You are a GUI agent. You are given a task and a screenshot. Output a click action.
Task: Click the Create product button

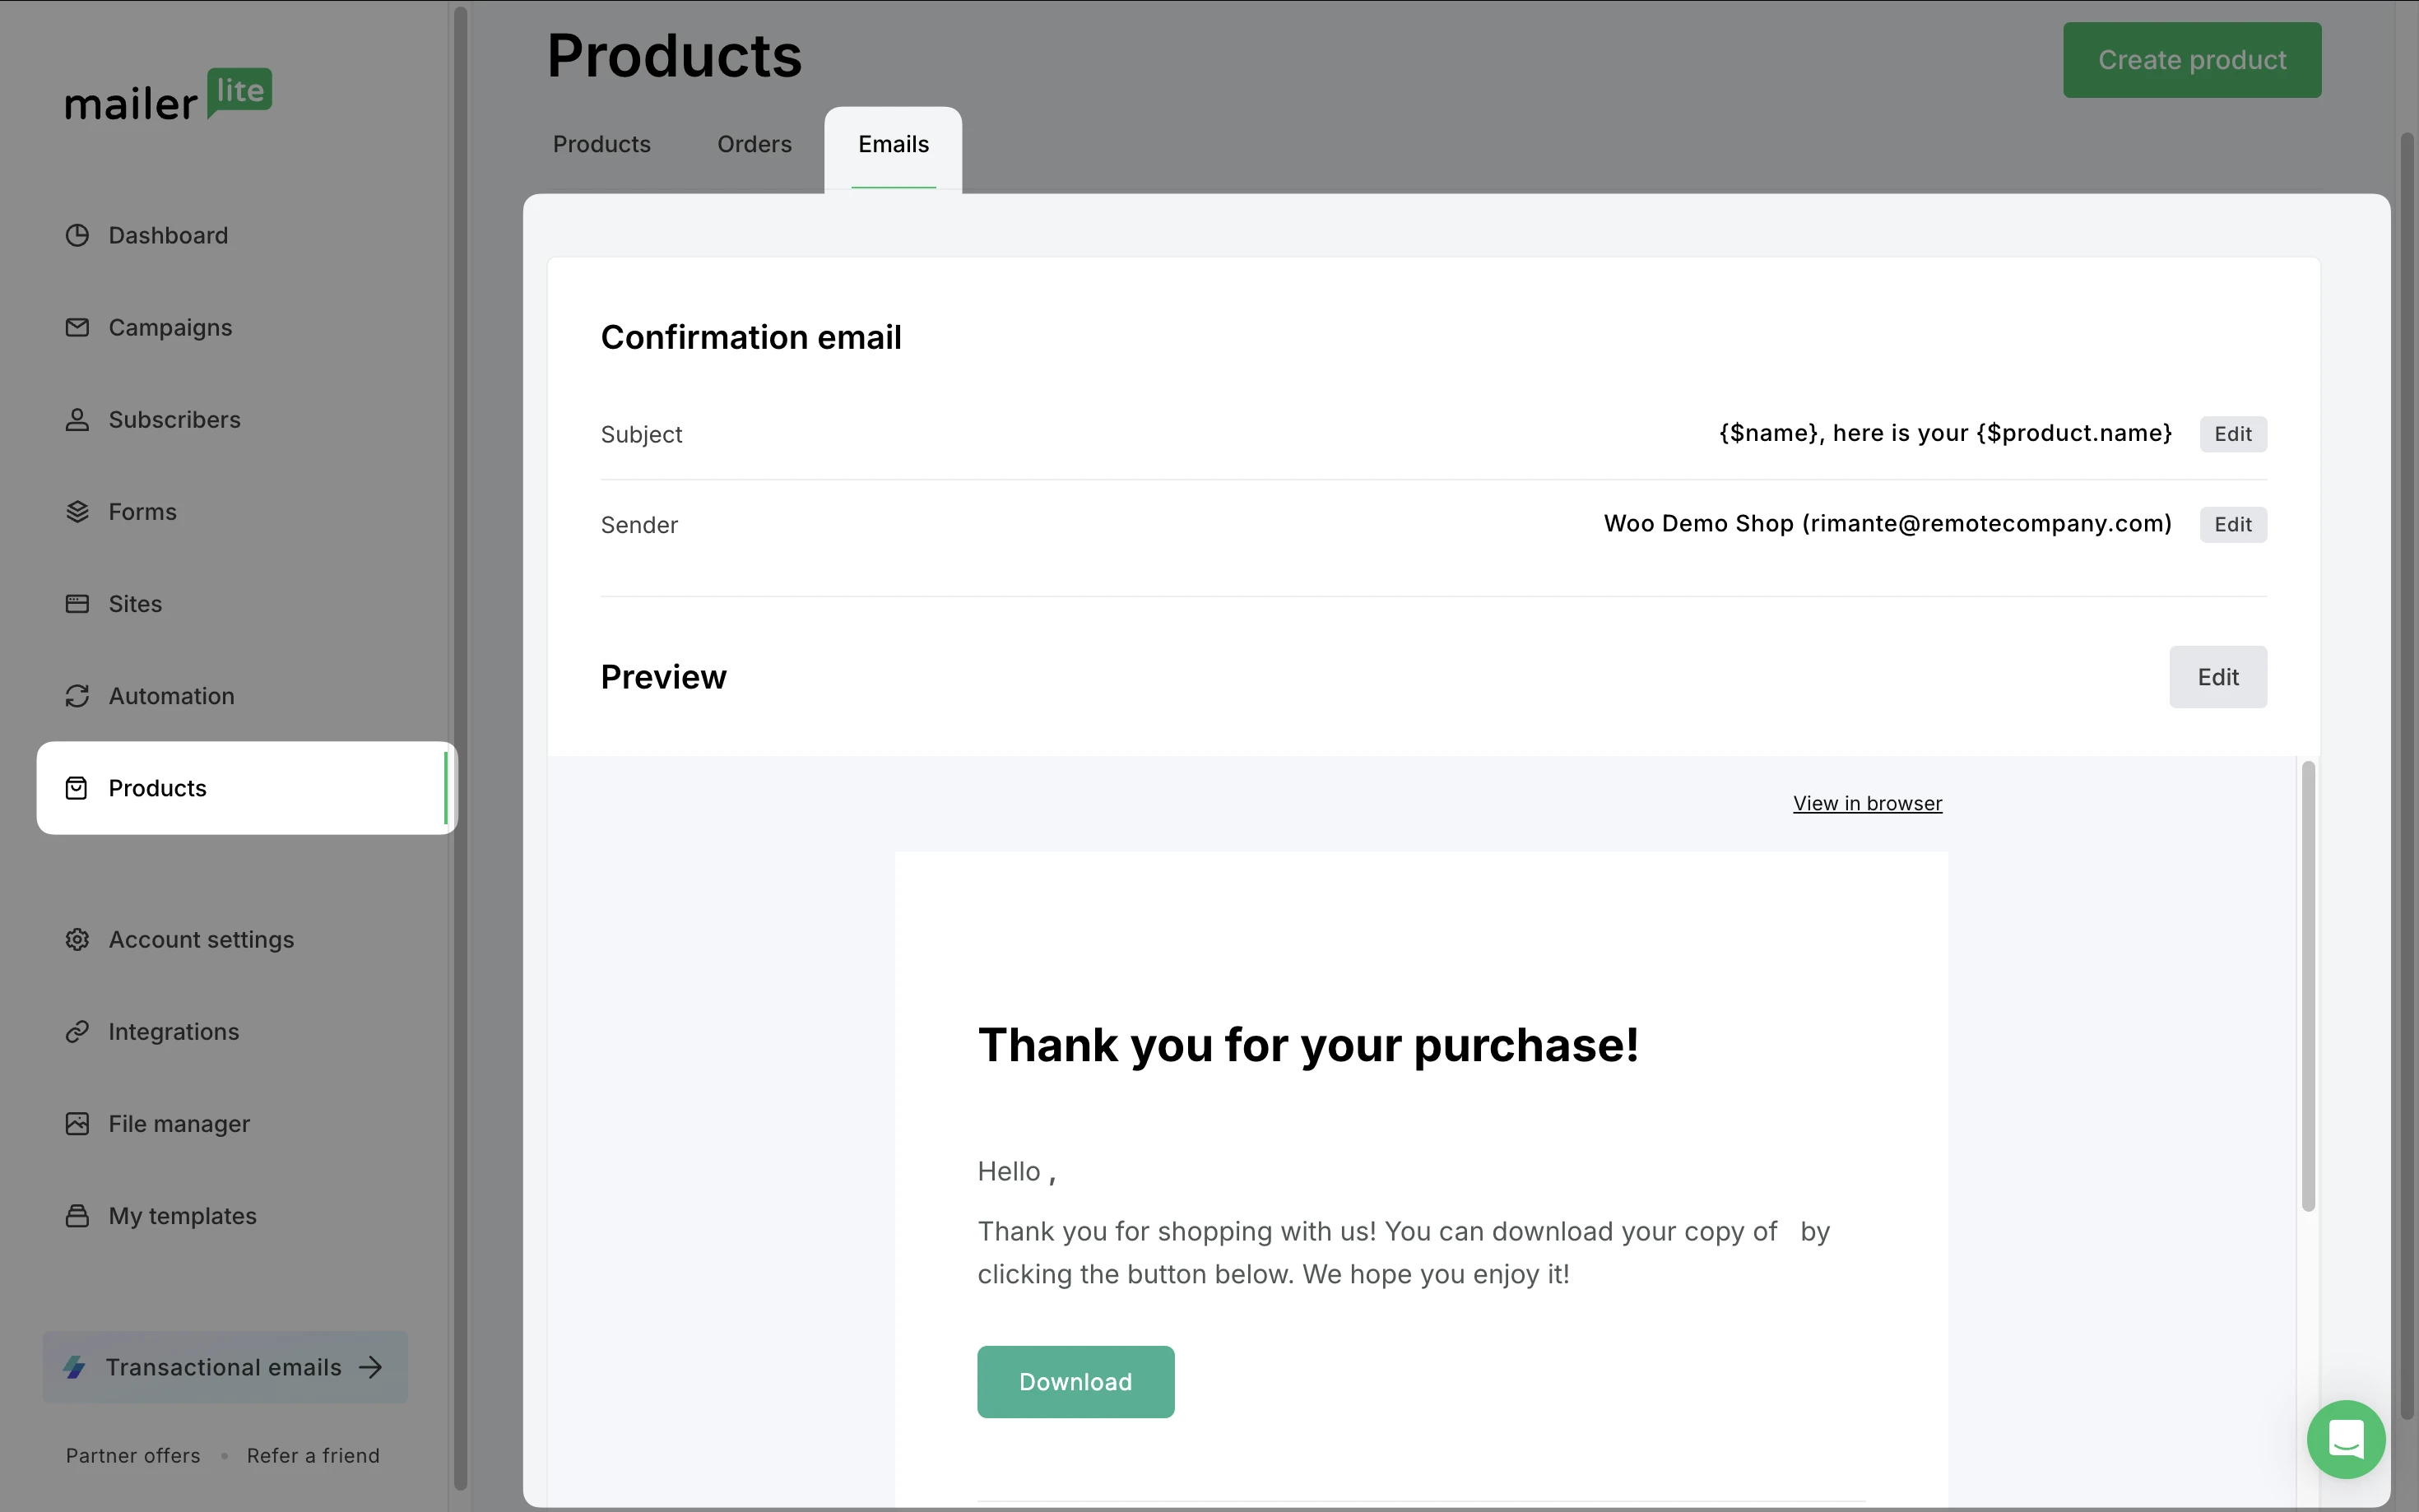coord(2192,60)
